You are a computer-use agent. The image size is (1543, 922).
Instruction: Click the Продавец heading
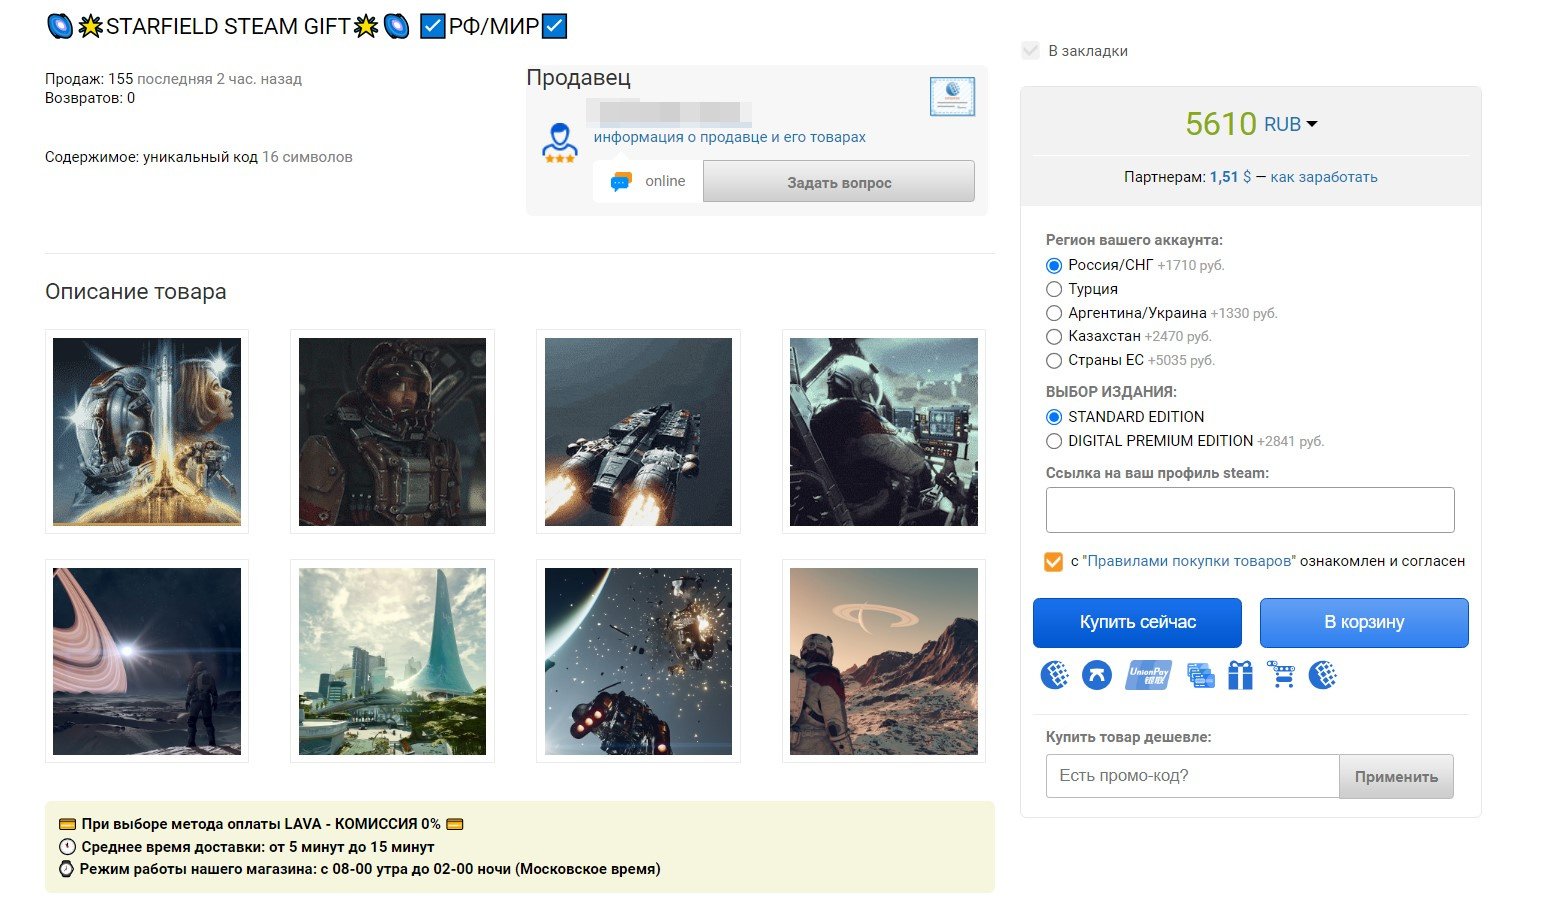[578, 78]
